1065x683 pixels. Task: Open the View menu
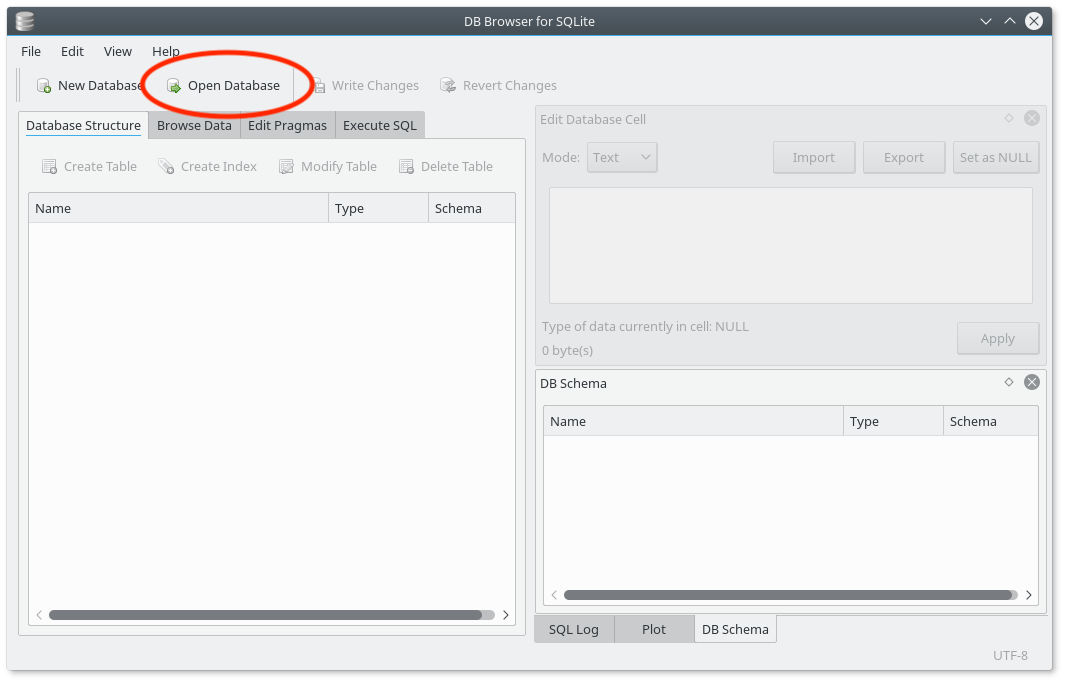[x=117, y=51]
